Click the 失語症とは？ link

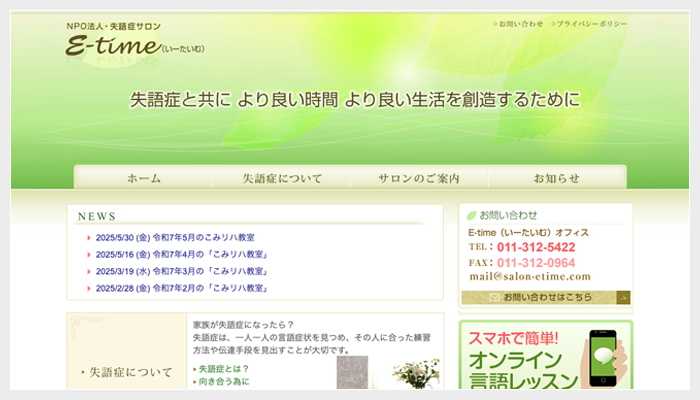[x=222, y=369]
